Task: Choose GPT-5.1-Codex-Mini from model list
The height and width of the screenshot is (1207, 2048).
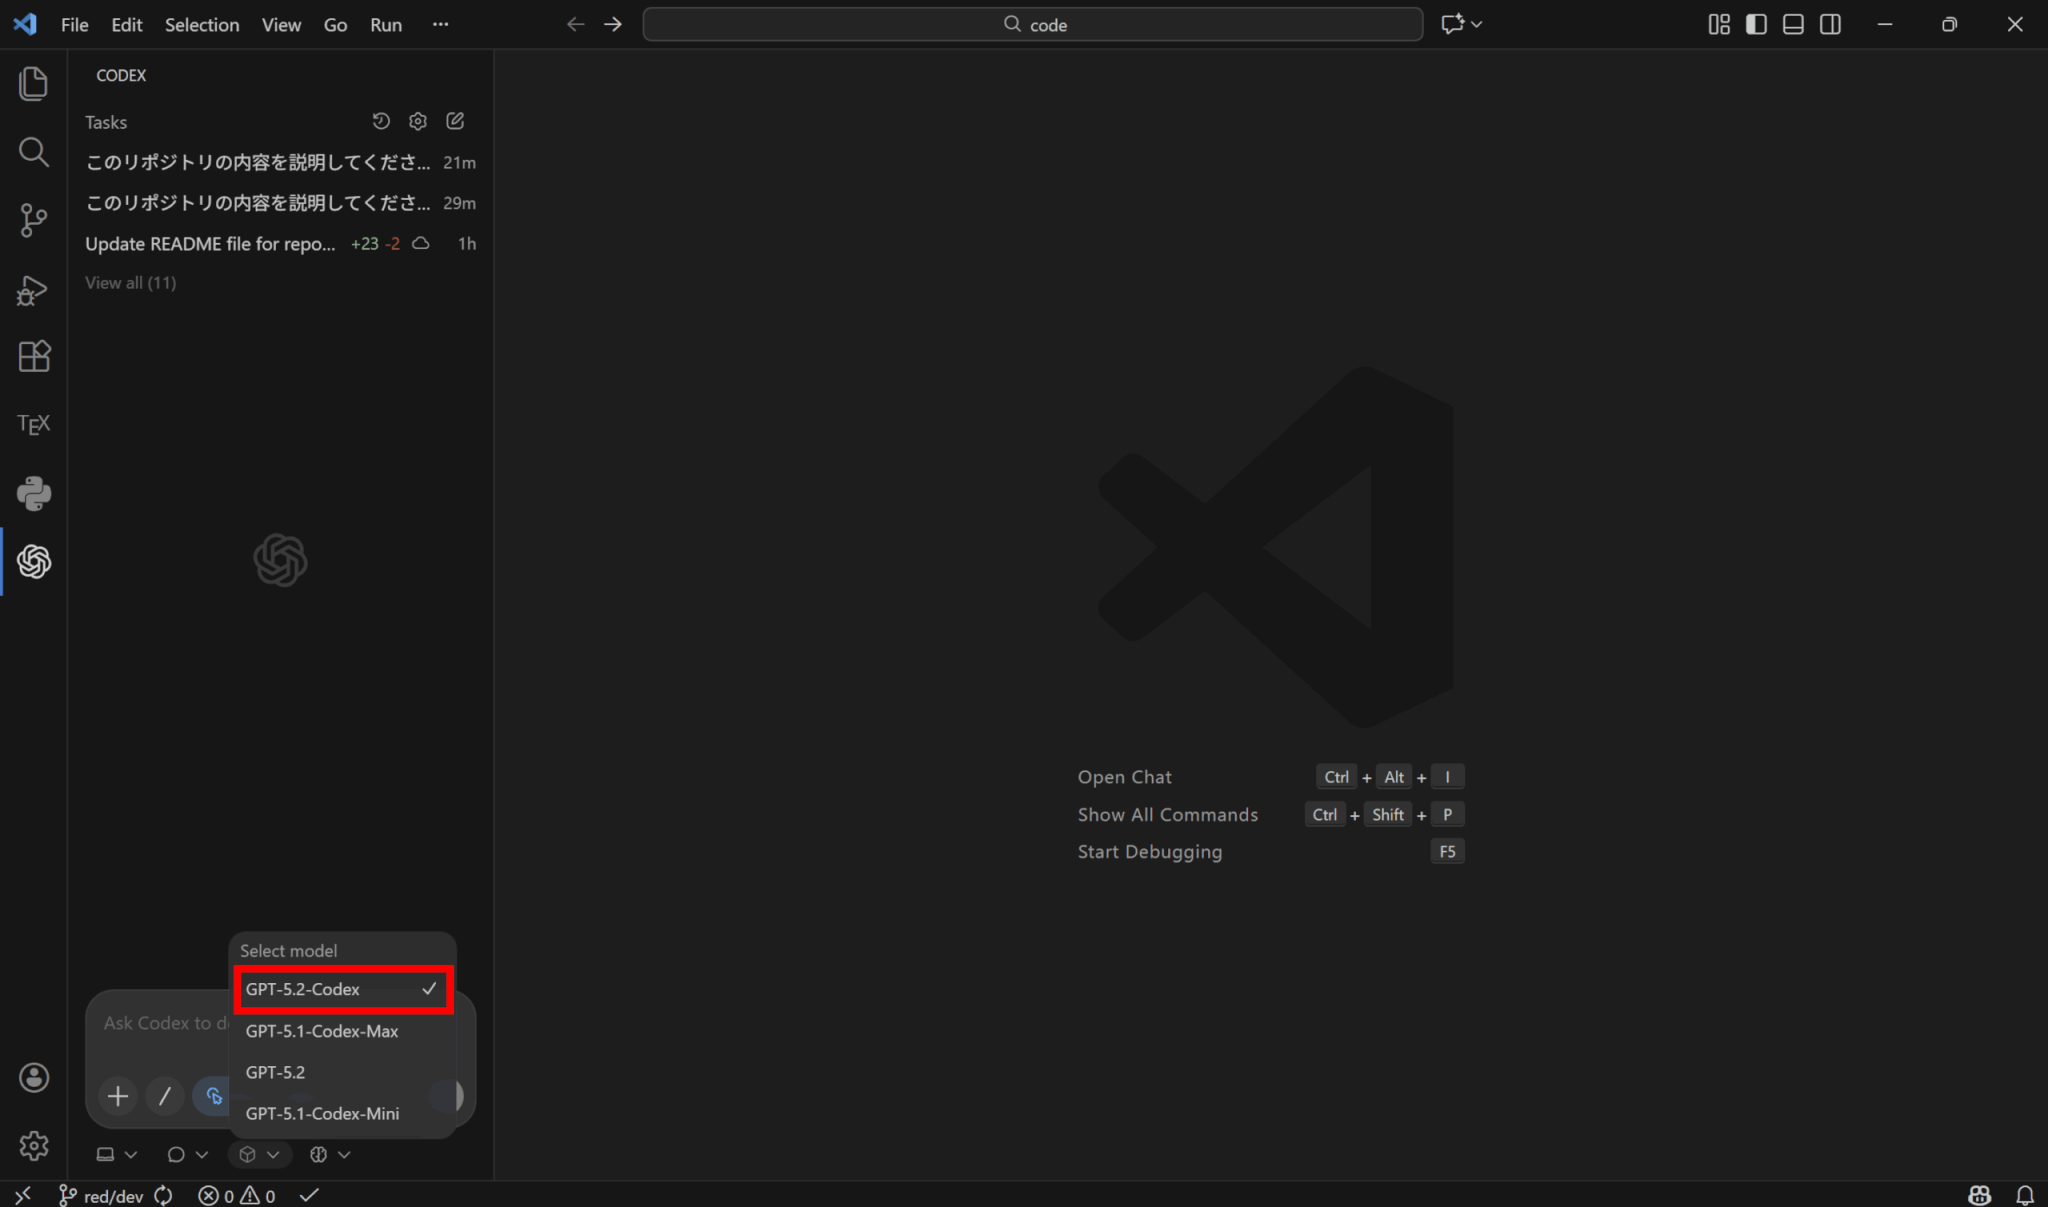Action: click(x=322, y=1113)
